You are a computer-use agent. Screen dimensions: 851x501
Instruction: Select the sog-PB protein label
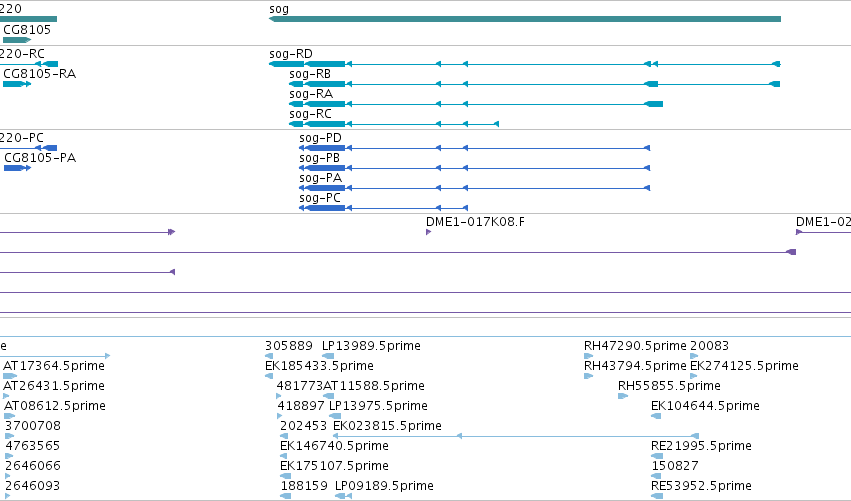[320, 158]
